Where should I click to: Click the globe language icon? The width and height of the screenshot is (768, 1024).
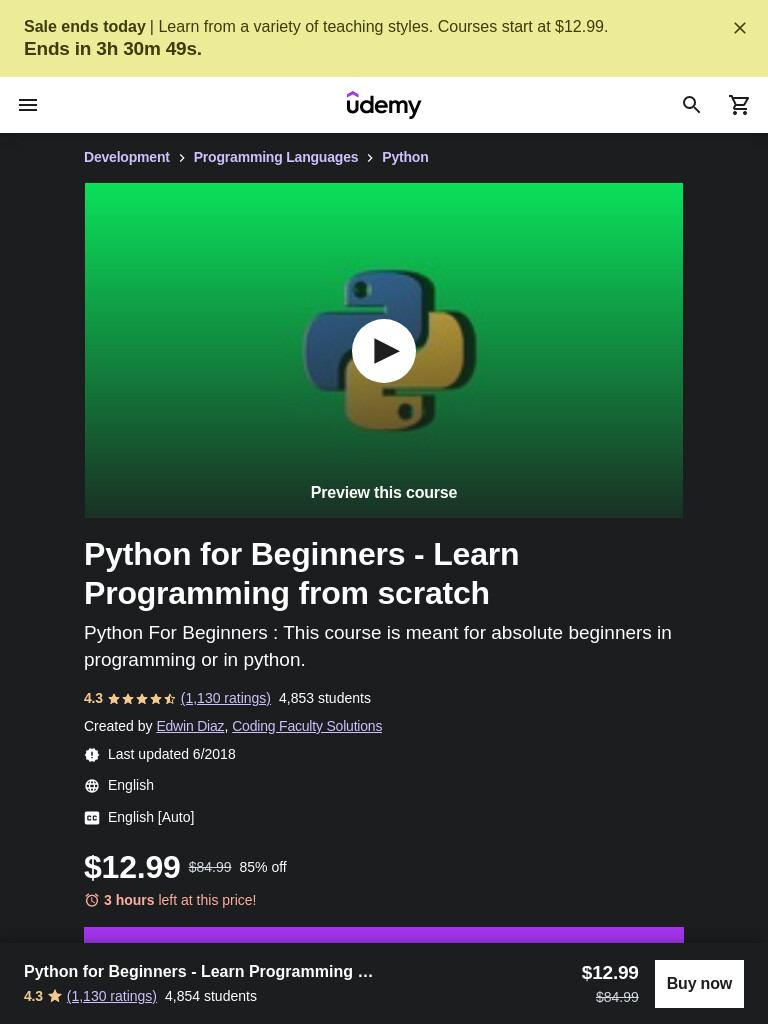coord(92,786)
